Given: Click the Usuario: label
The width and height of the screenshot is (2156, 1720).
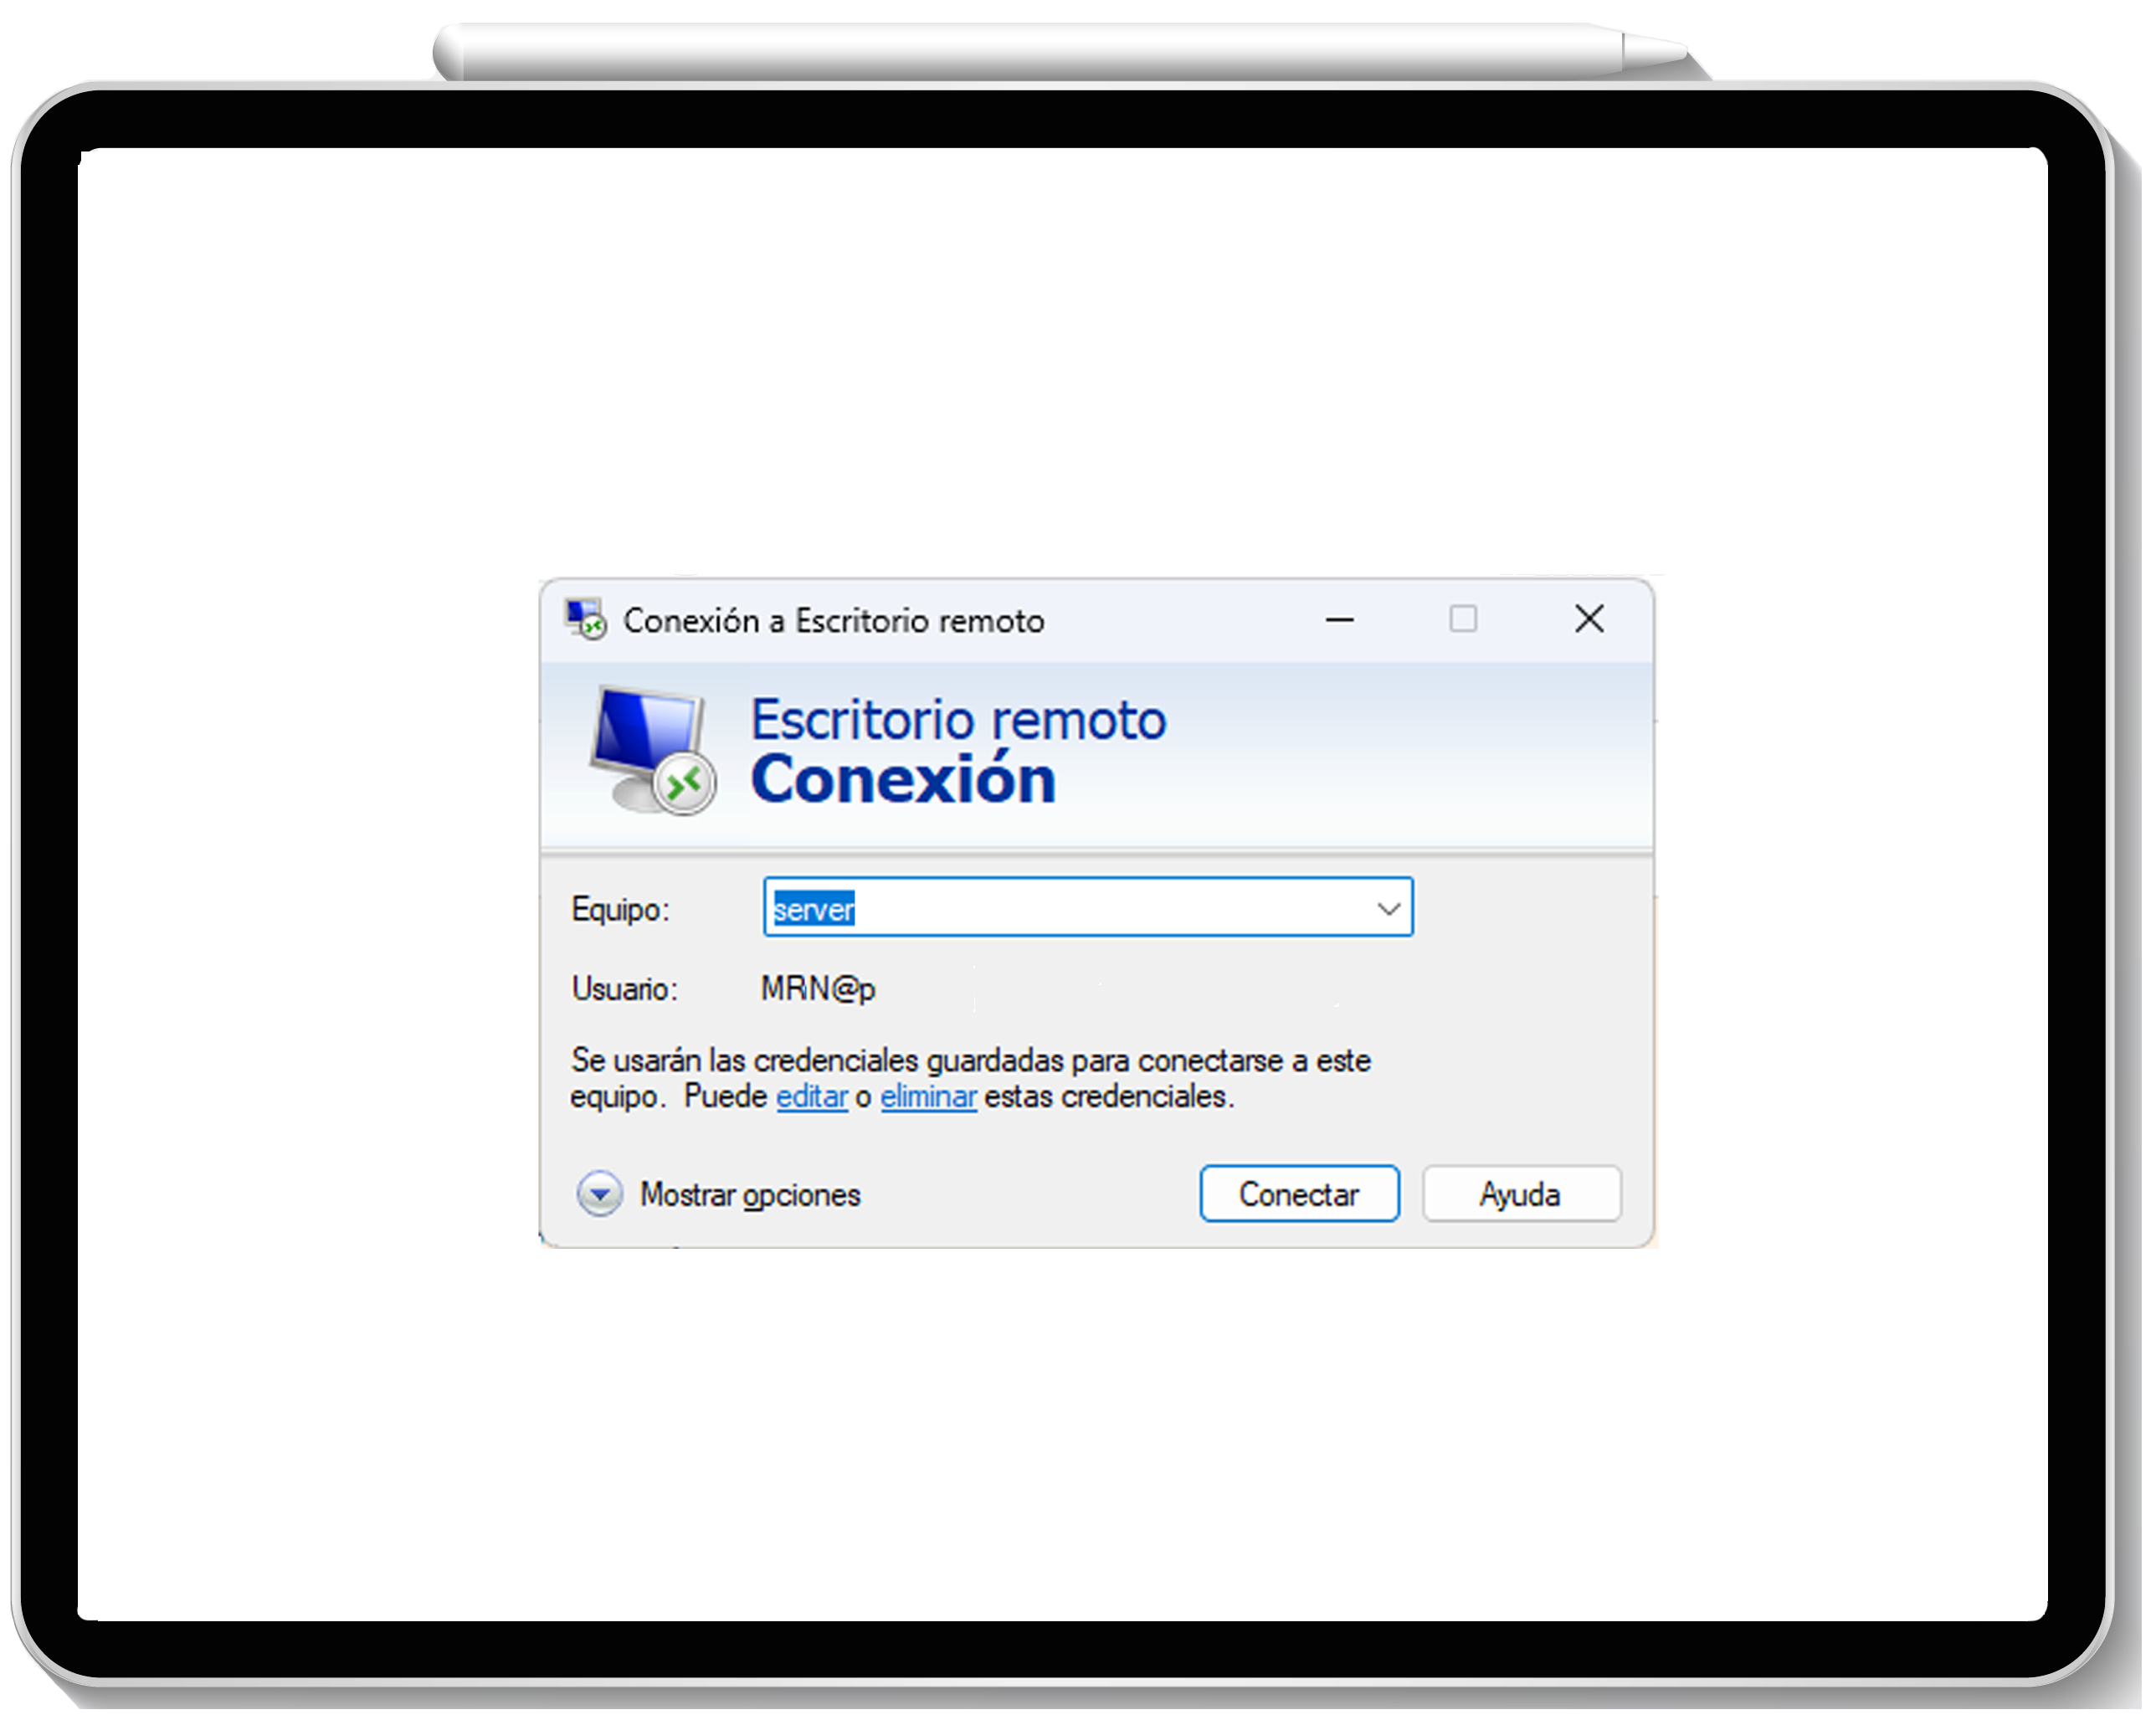Looking at the screenshot, I should 624,989.
